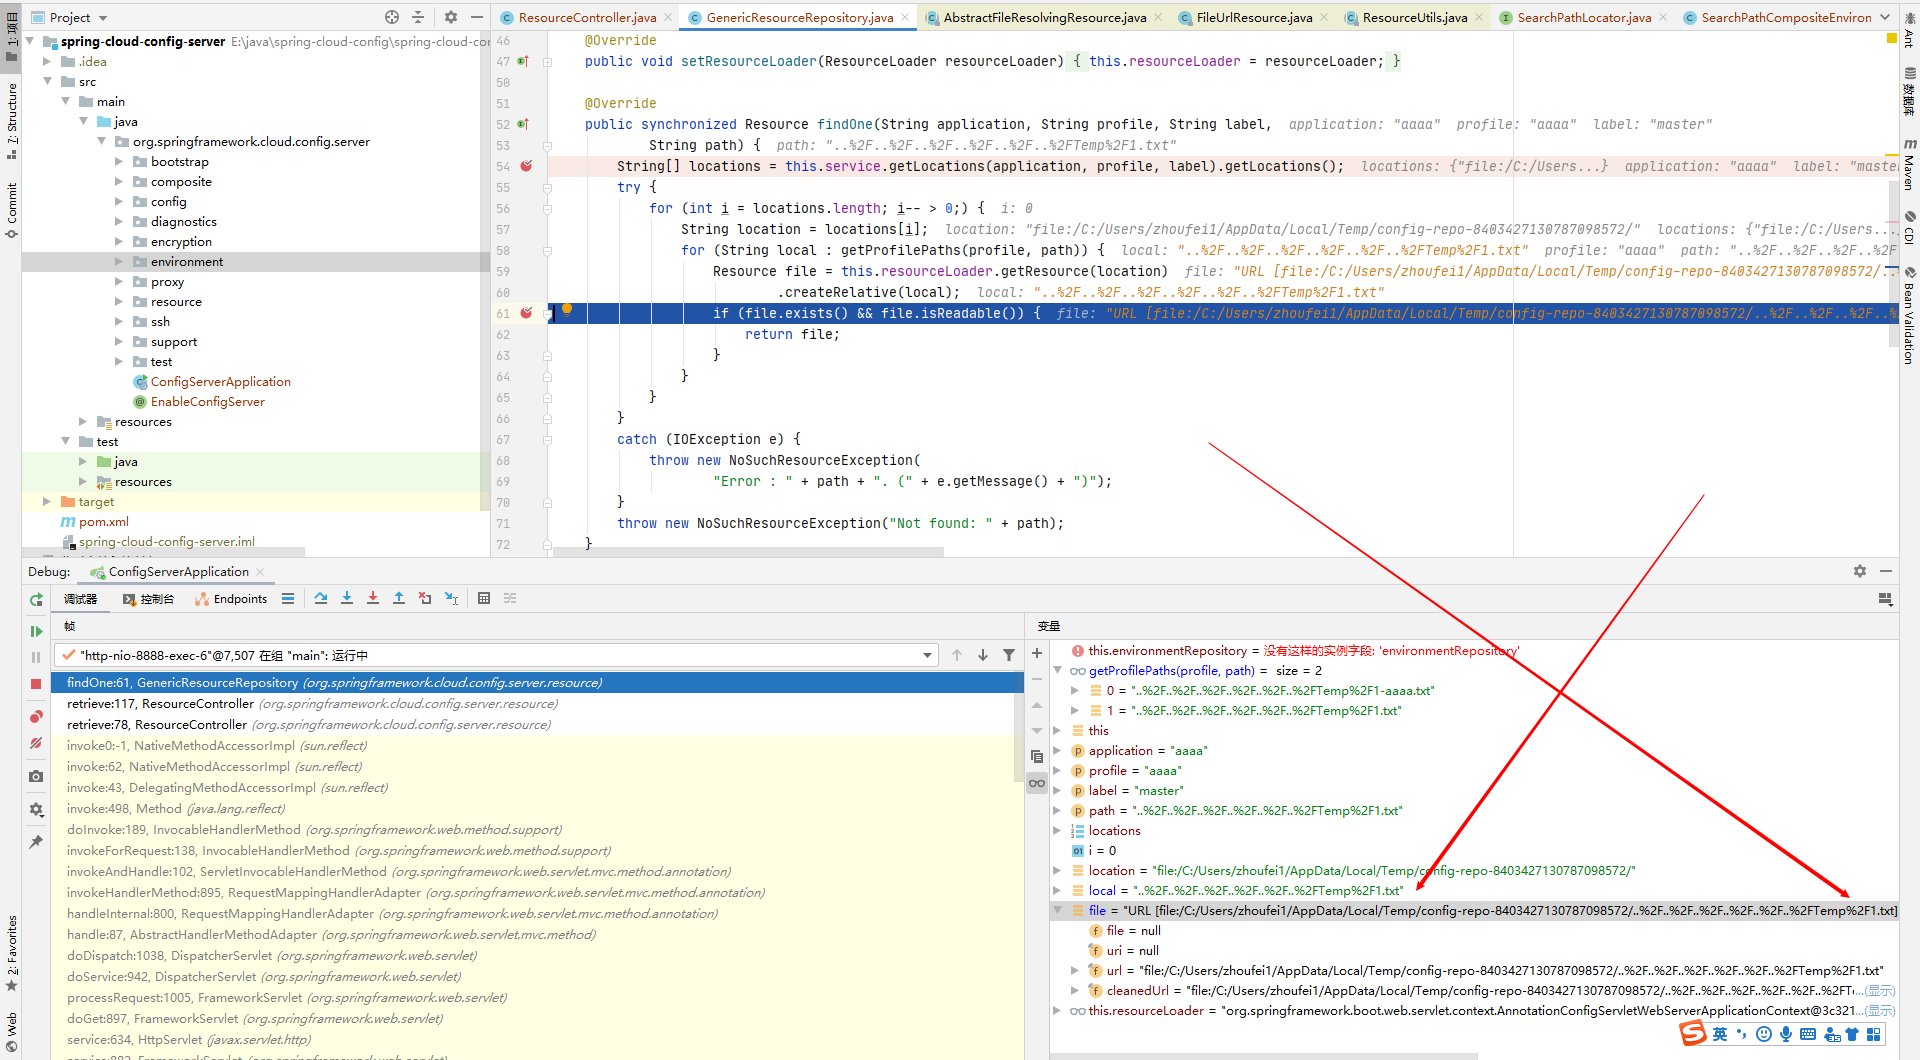Click View Breakpoints double red circle icon
Image resolution: width=1920 pixels, height=1060 pixels.
(x=36, y=717)
